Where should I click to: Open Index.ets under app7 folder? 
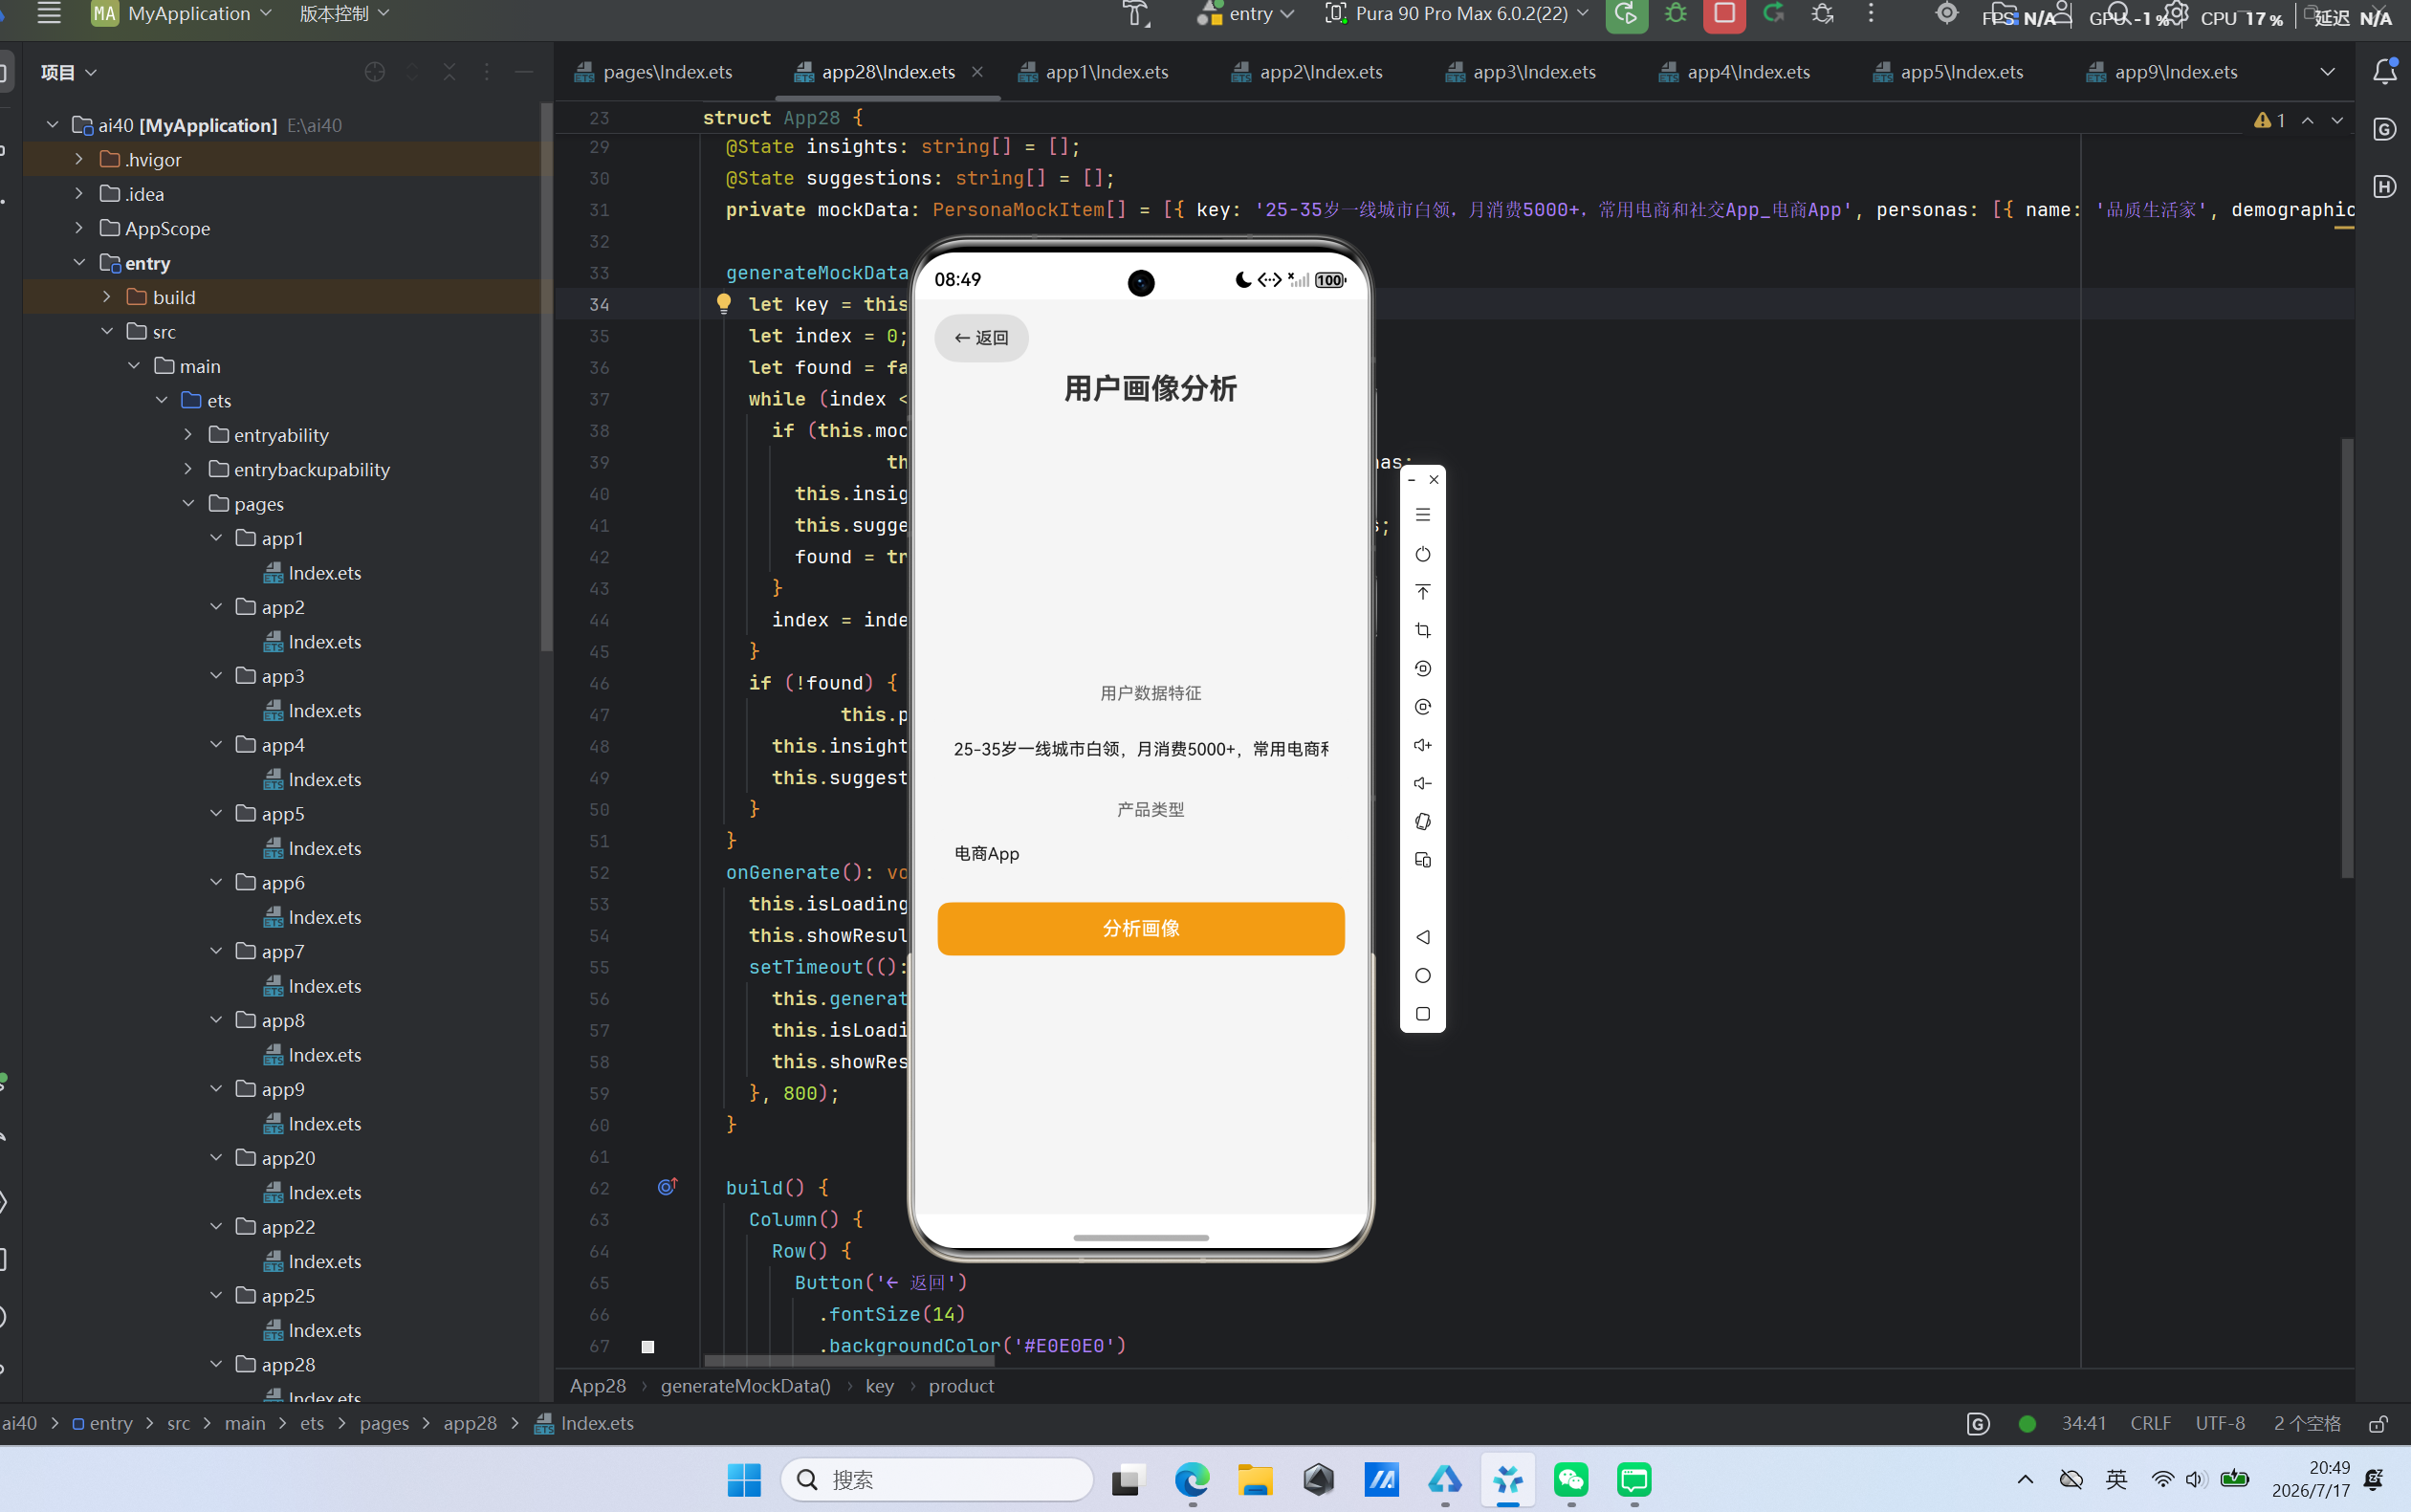[x=312, y=985]
